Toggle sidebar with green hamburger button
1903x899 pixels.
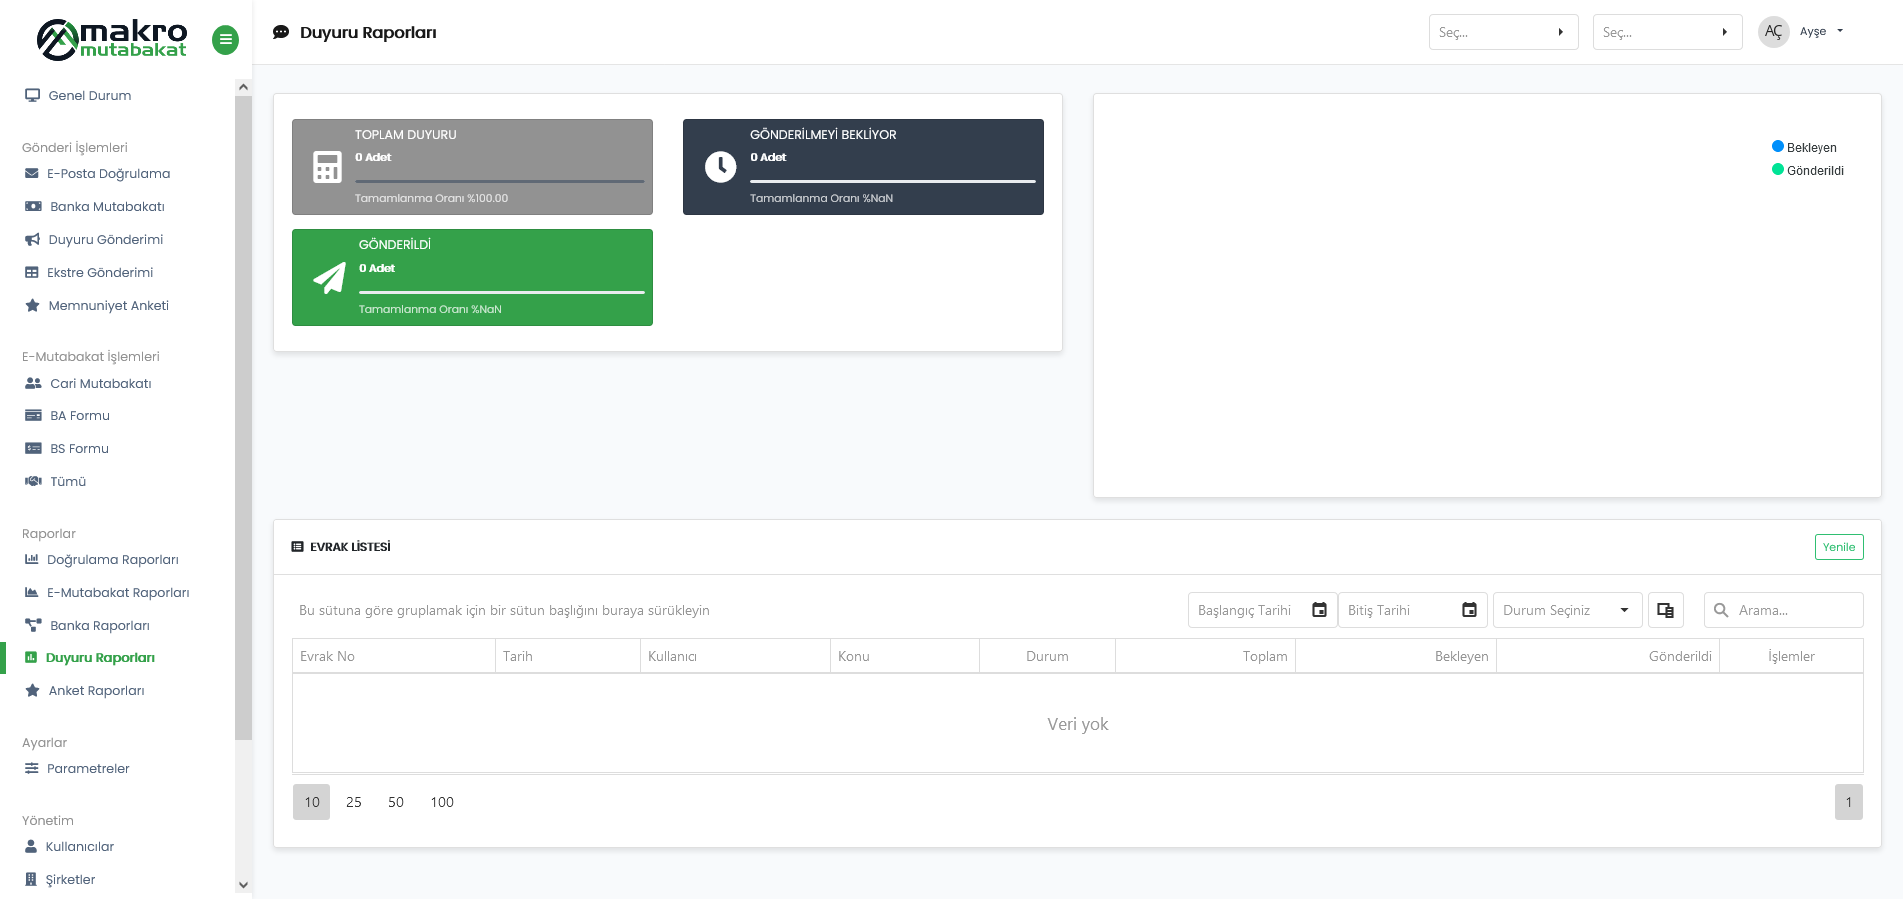pos(225,40)
